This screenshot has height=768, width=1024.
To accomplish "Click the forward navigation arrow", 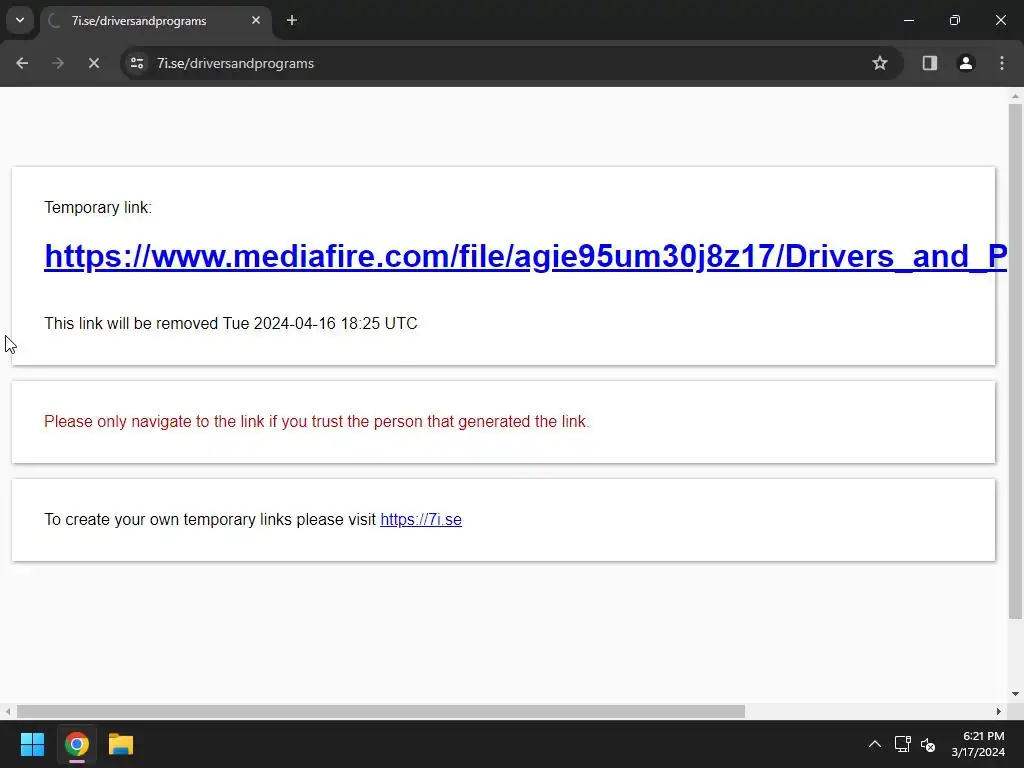I will click(58, 63).
